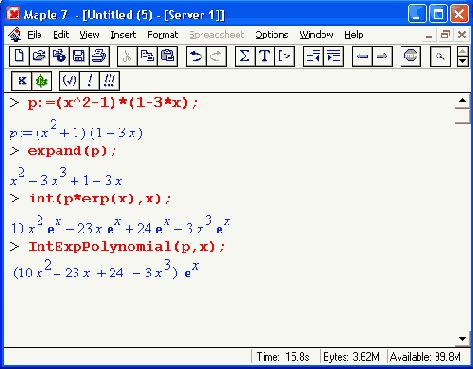The image size is (473, 369).
Task: Undo the last action with the Undo arrow
Action: tap(196, 56)
